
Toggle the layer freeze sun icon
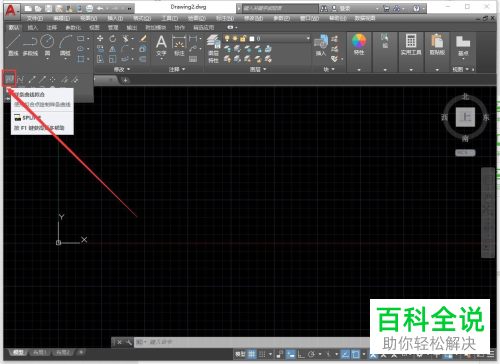click(235, 39)
